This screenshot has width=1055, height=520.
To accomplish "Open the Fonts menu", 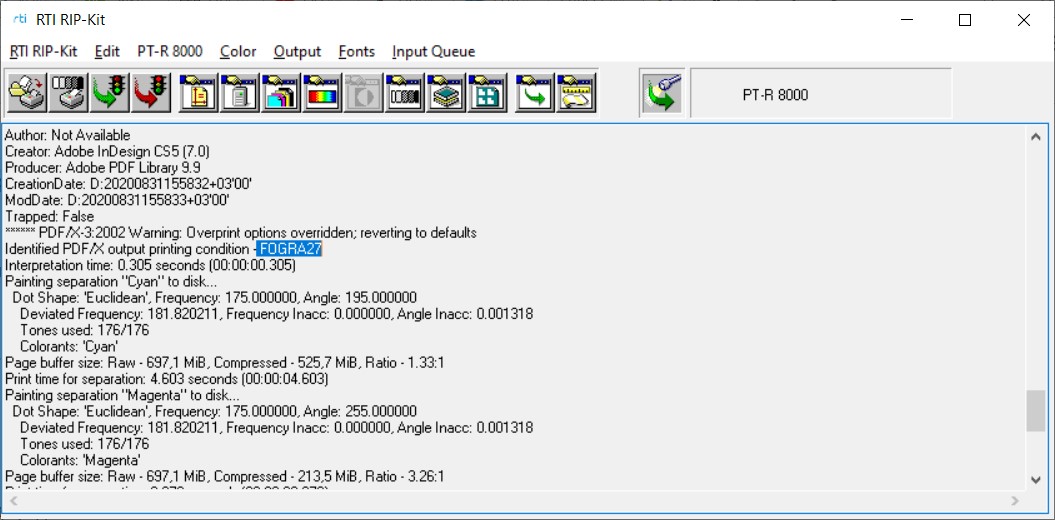I will click(357, 52).
